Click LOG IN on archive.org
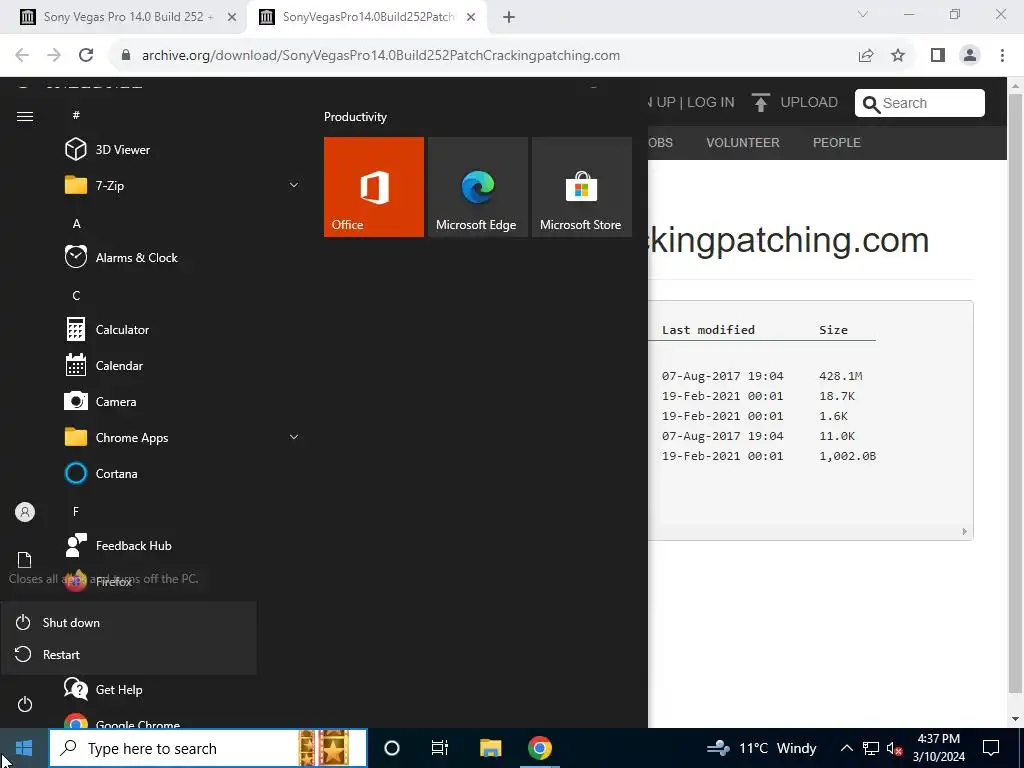The image size is (1024, 768). pyautogui.click(x=711, y=103)
